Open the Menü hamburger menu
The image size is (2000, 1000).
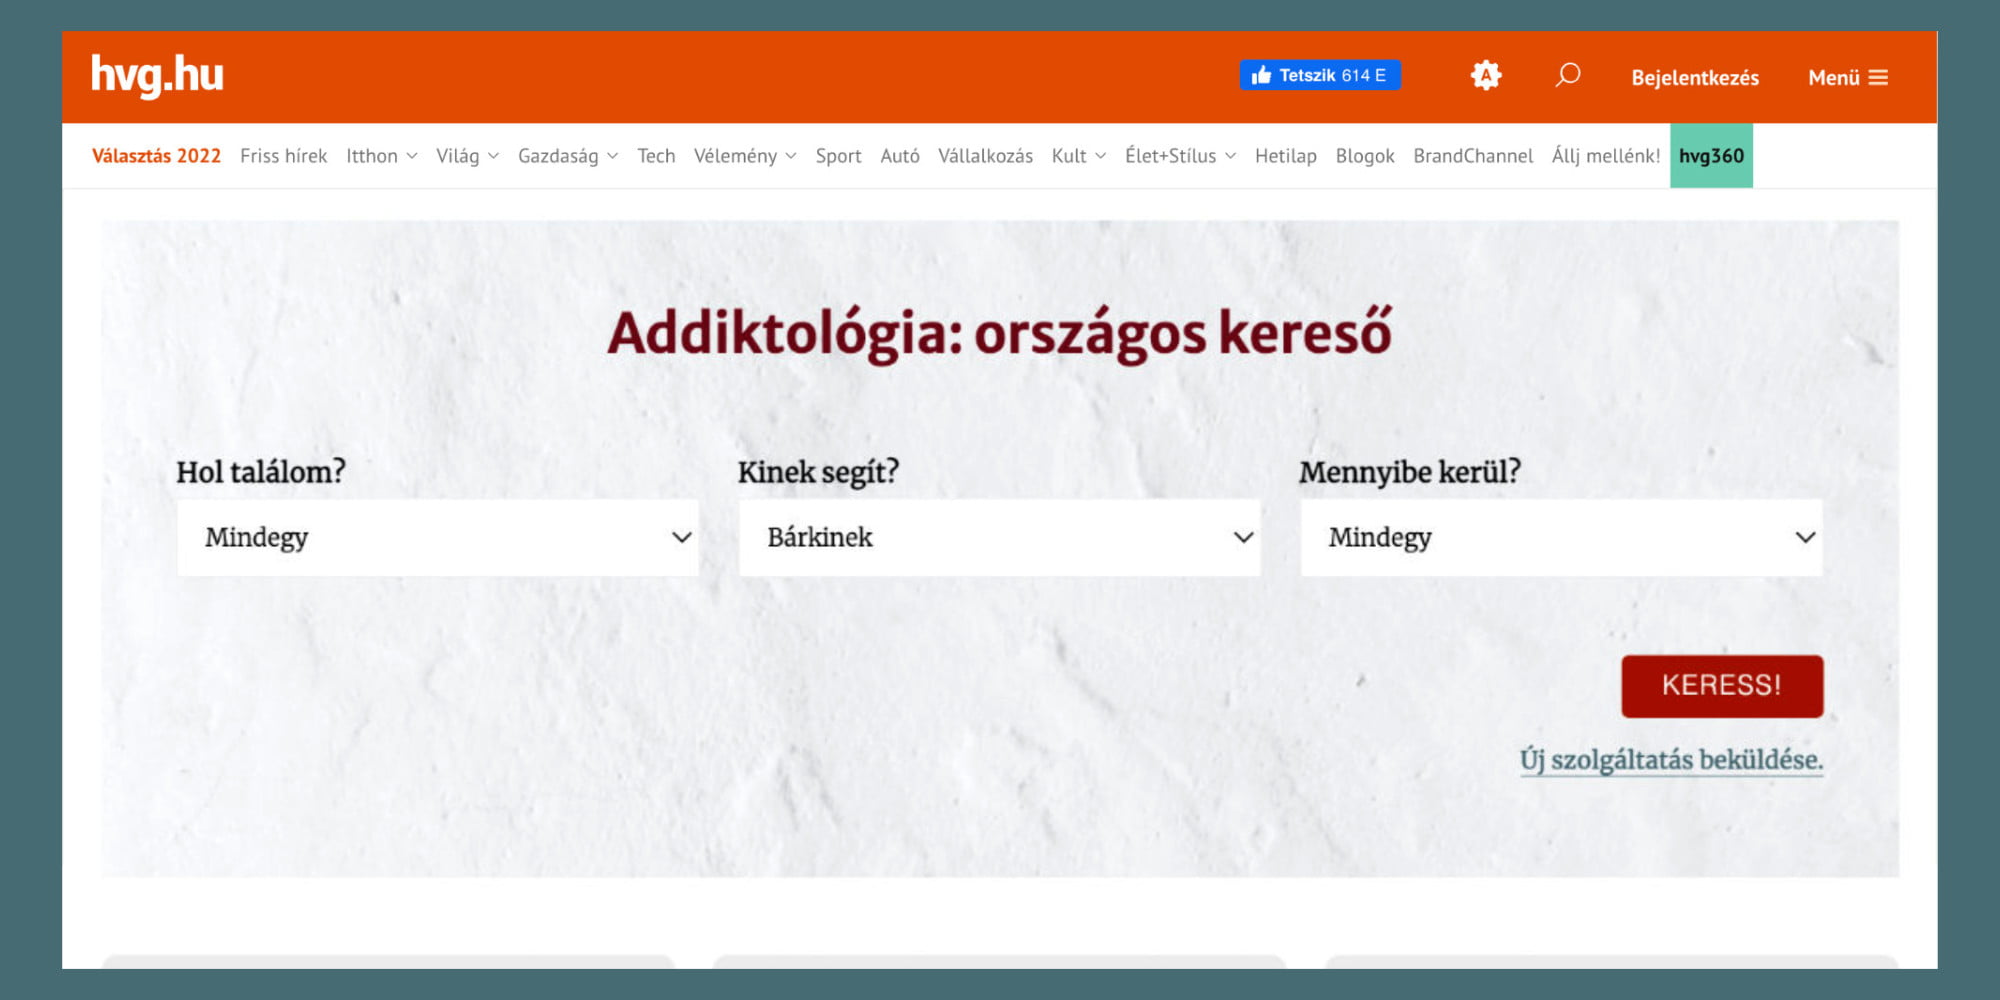click(1848, 77)
